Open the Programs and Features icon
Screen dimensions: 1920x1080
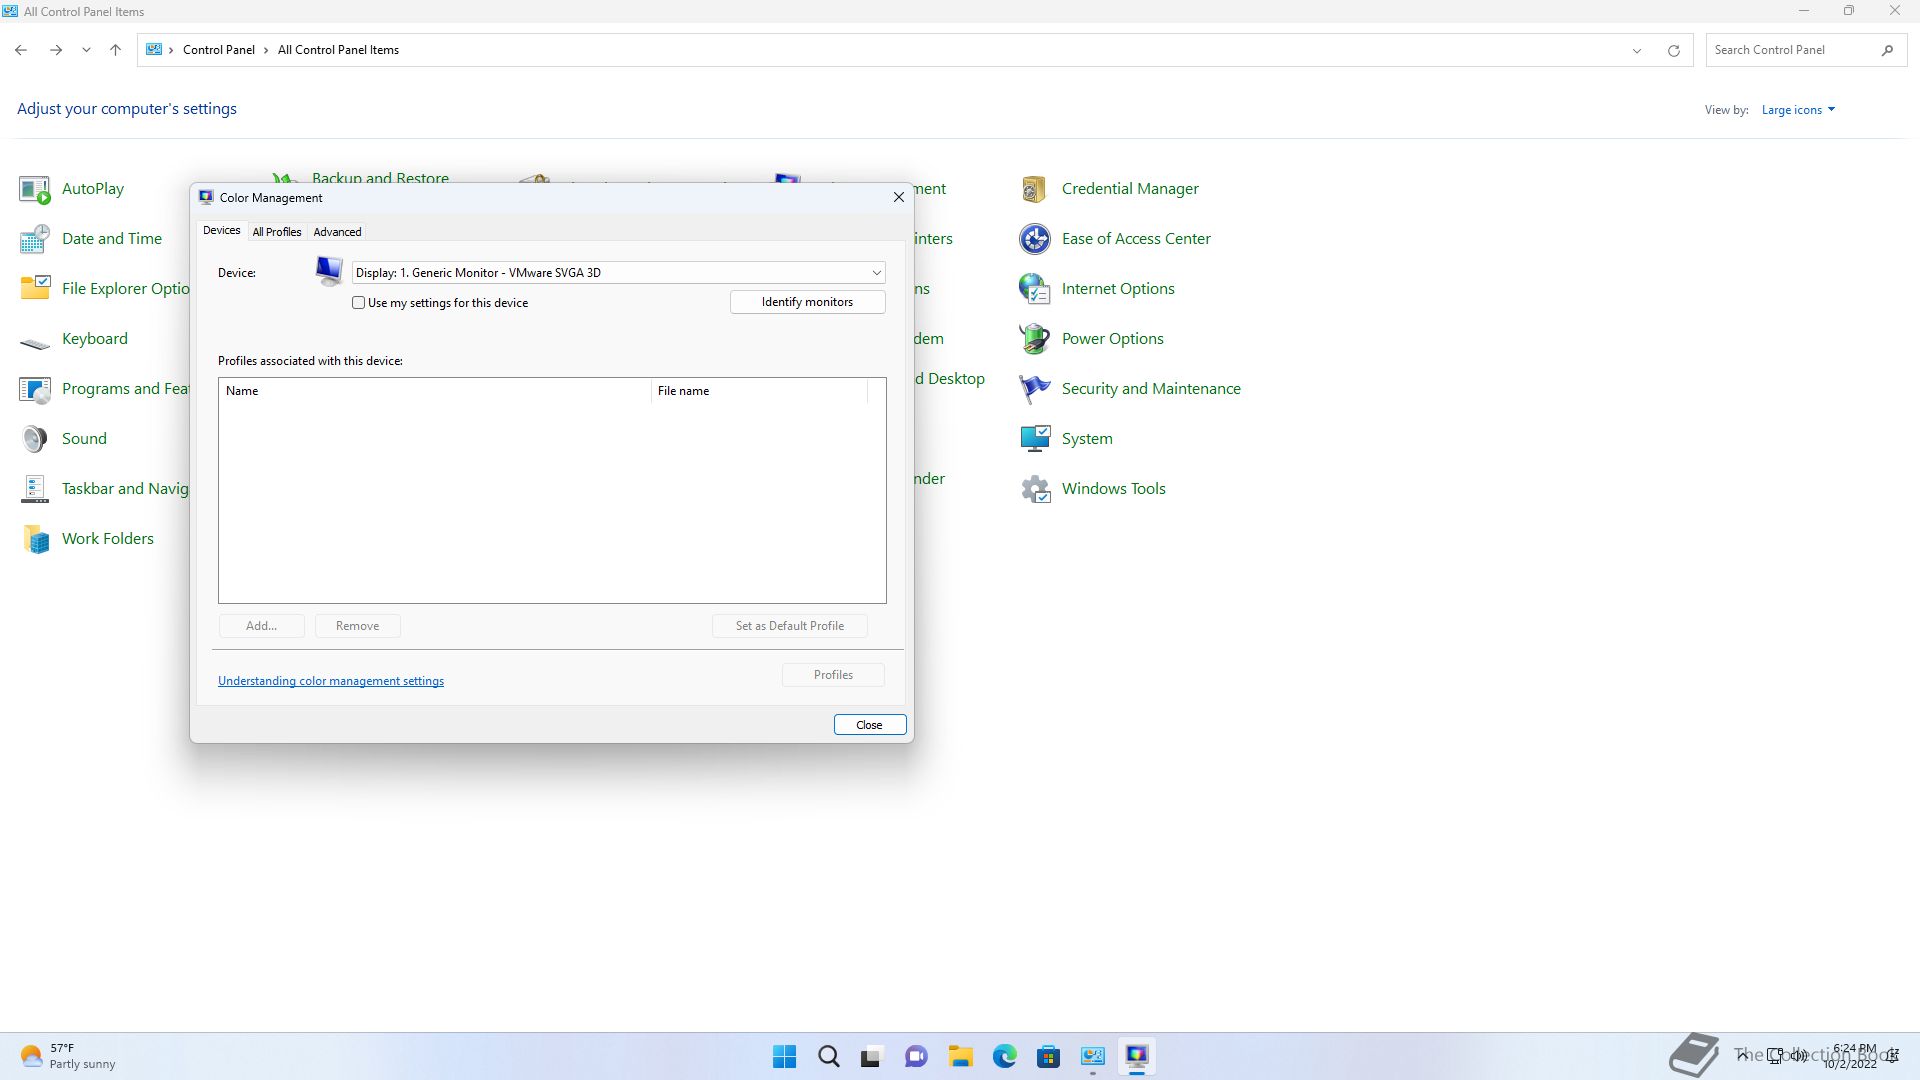(x=35, y=389)
